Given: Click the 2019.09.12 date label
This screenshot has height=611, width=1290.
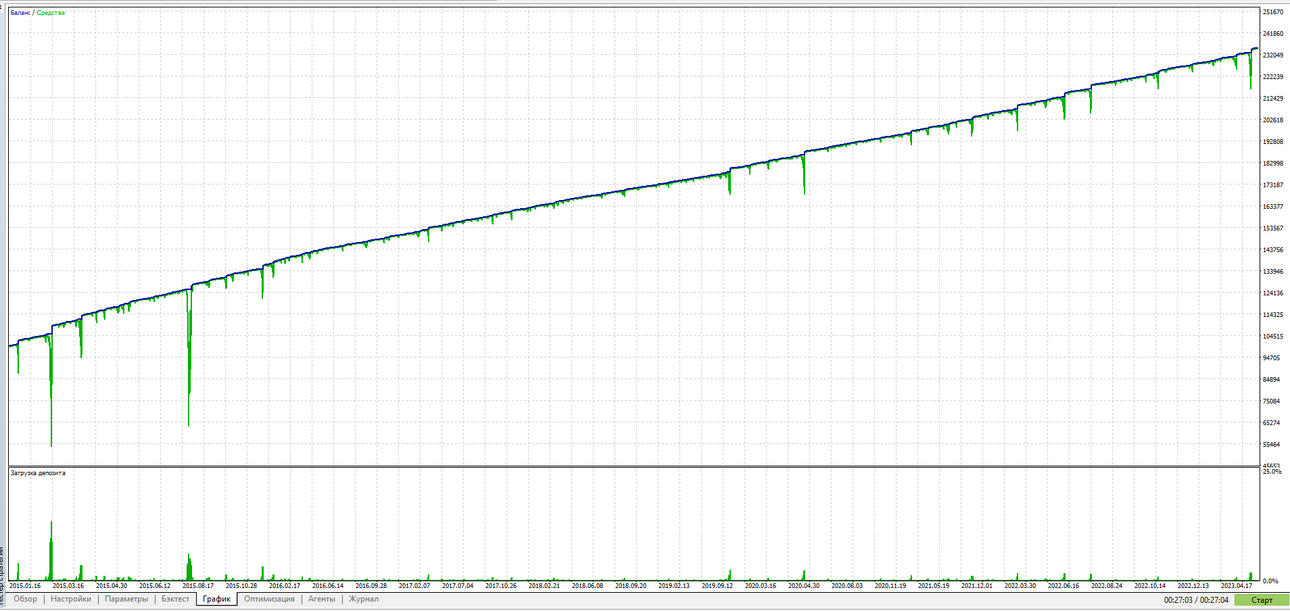Looking at the screenshot, I should pos(716,586).
